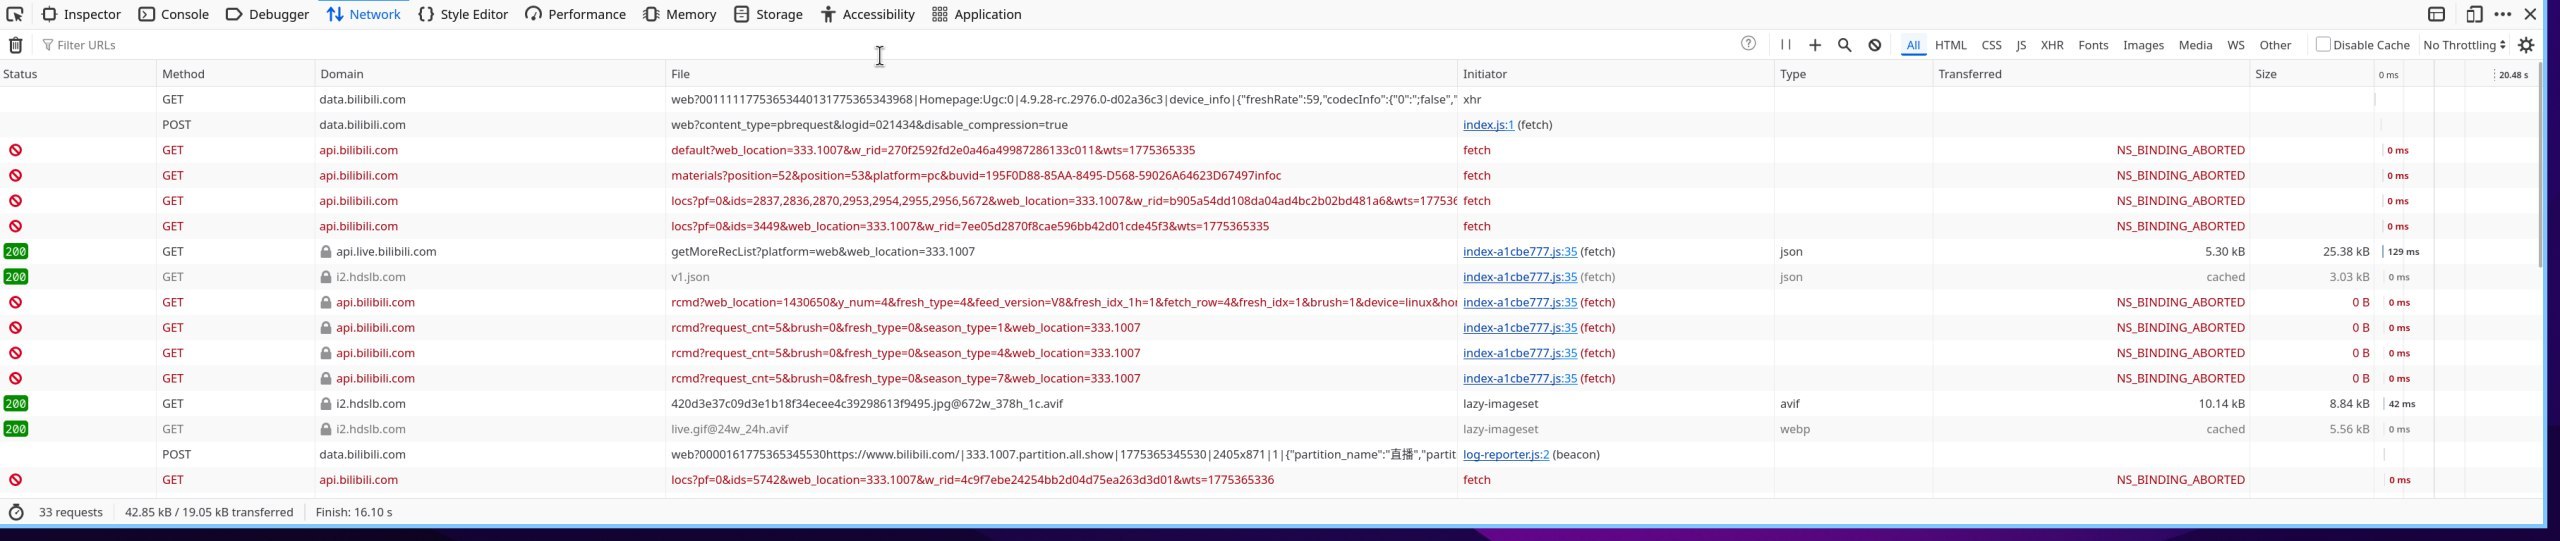This screenshot has height=541, width=2560.
Task: Focus the Filter URLs input field
Action: pyautogui.click(x=400, y=45)
